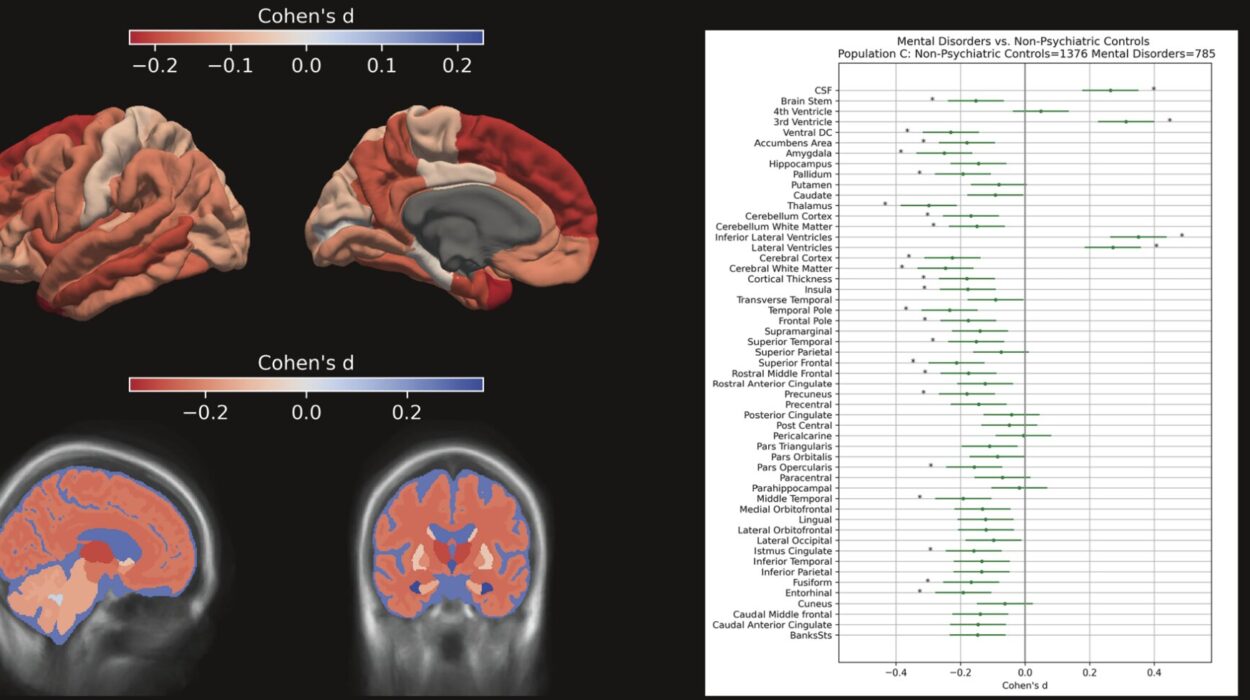This screenshot has height=700, width=1250.
Task: Click the top Cohen's d colorbar
Action: (305, 37)
